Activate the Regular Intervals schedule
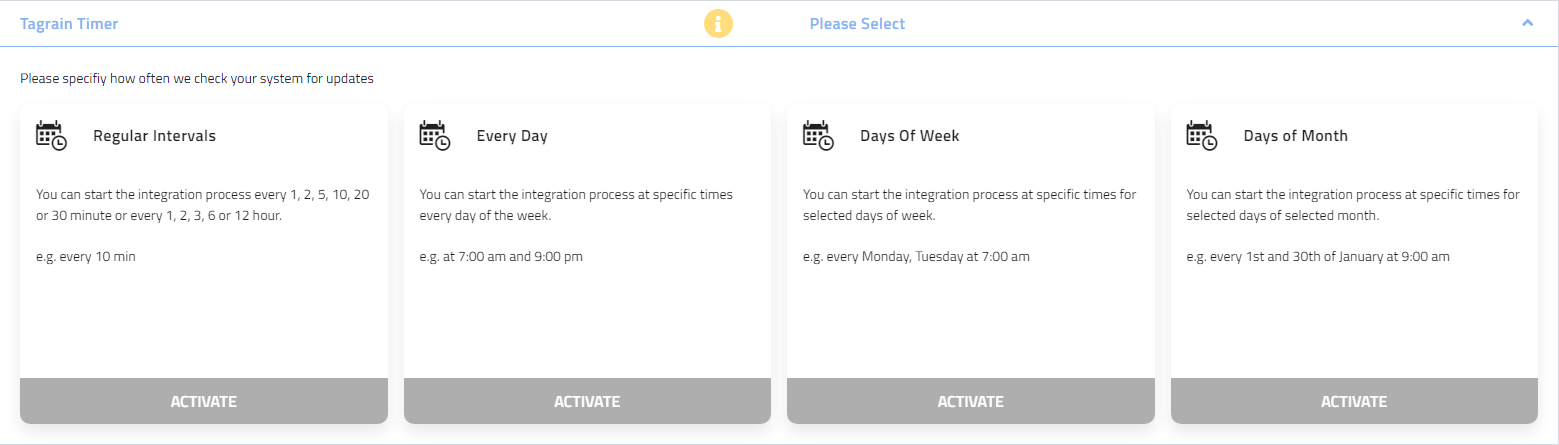 tap(204, 402)
